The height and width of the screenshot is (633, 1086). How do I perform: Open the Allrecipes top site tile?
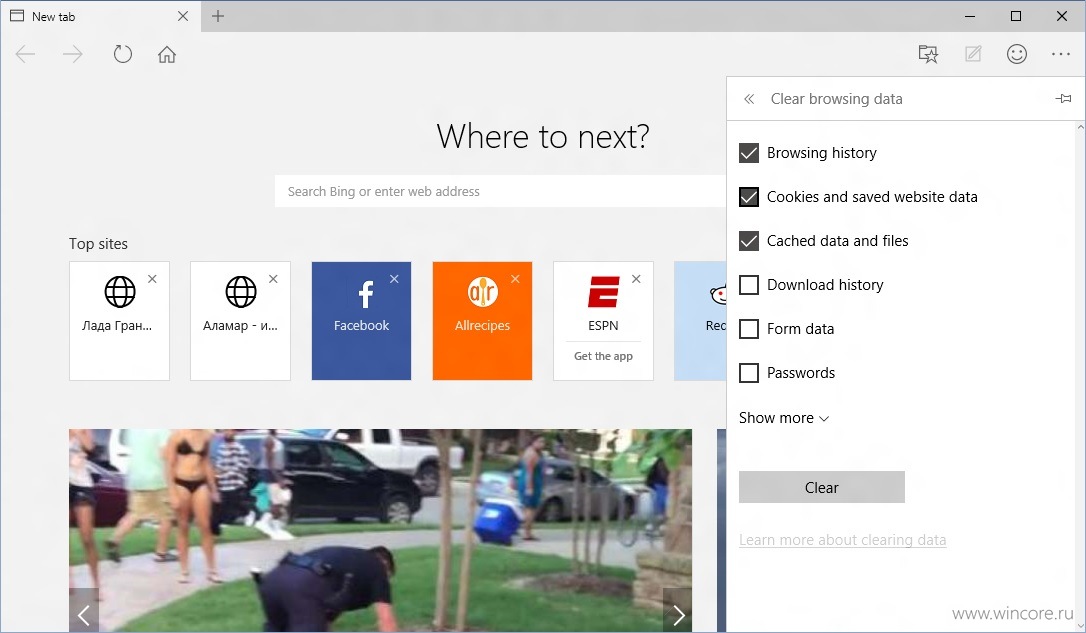click(482, 321)
